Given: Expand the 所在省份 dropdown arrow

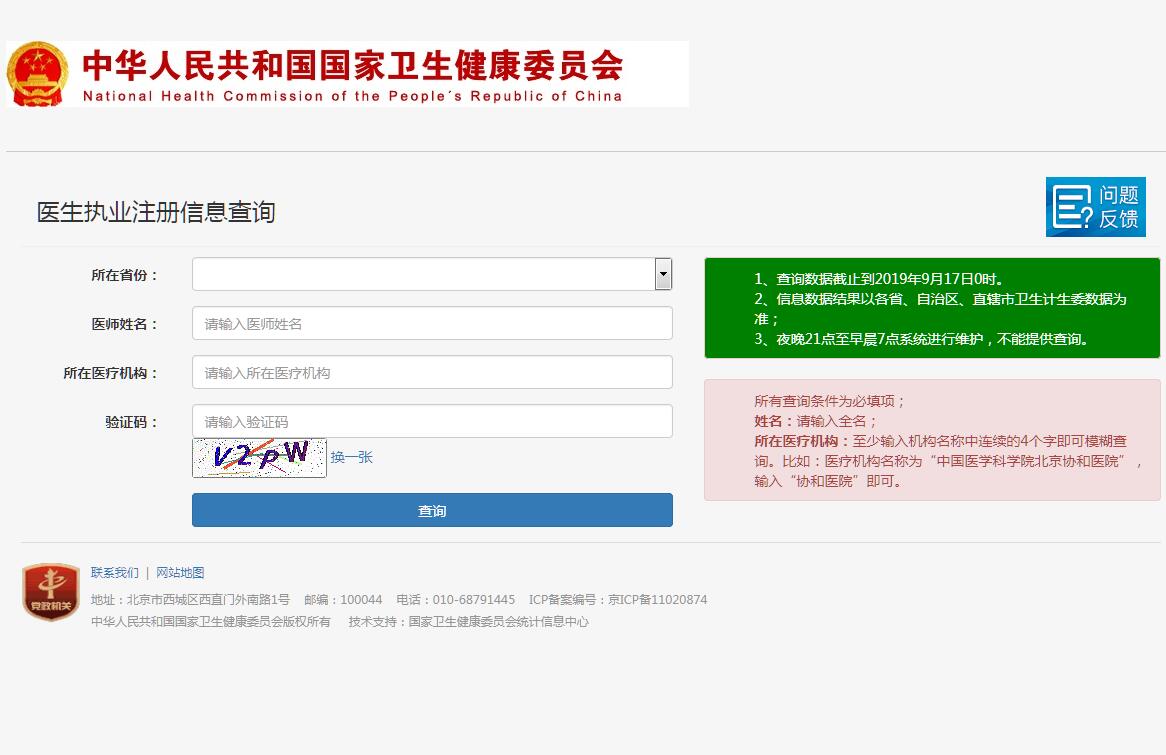Looking at the screenshot, I should 663,274.
